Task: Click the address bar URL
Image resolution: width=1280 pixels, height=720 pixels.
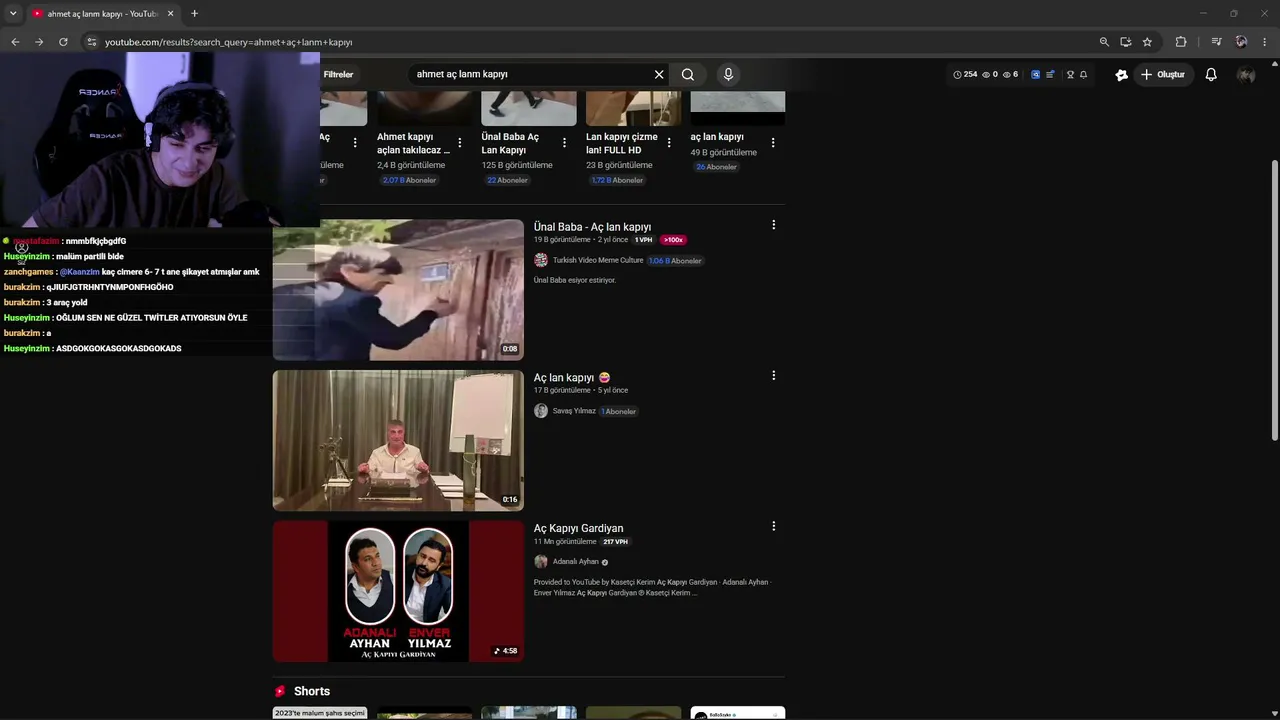Action: point(229,42)
